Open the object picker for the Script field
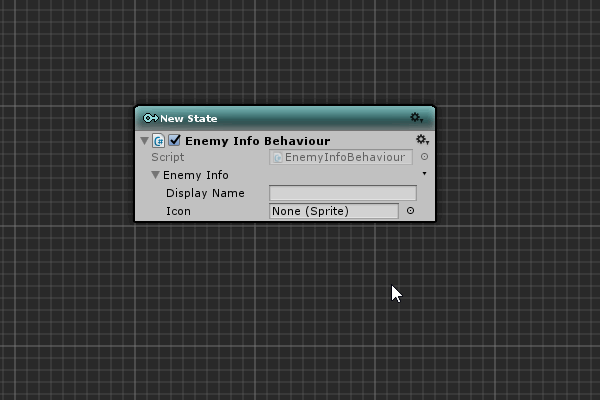This screenshot has height=400, width=600. (x=424, y=157)
